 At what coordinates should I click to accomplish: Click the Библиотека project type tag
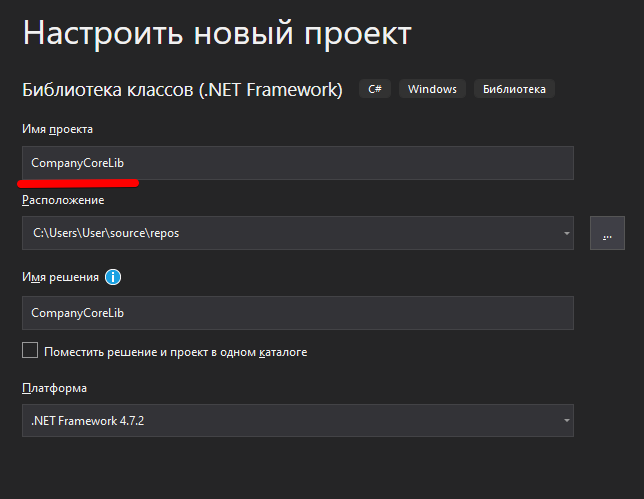[x=514, y=89]
